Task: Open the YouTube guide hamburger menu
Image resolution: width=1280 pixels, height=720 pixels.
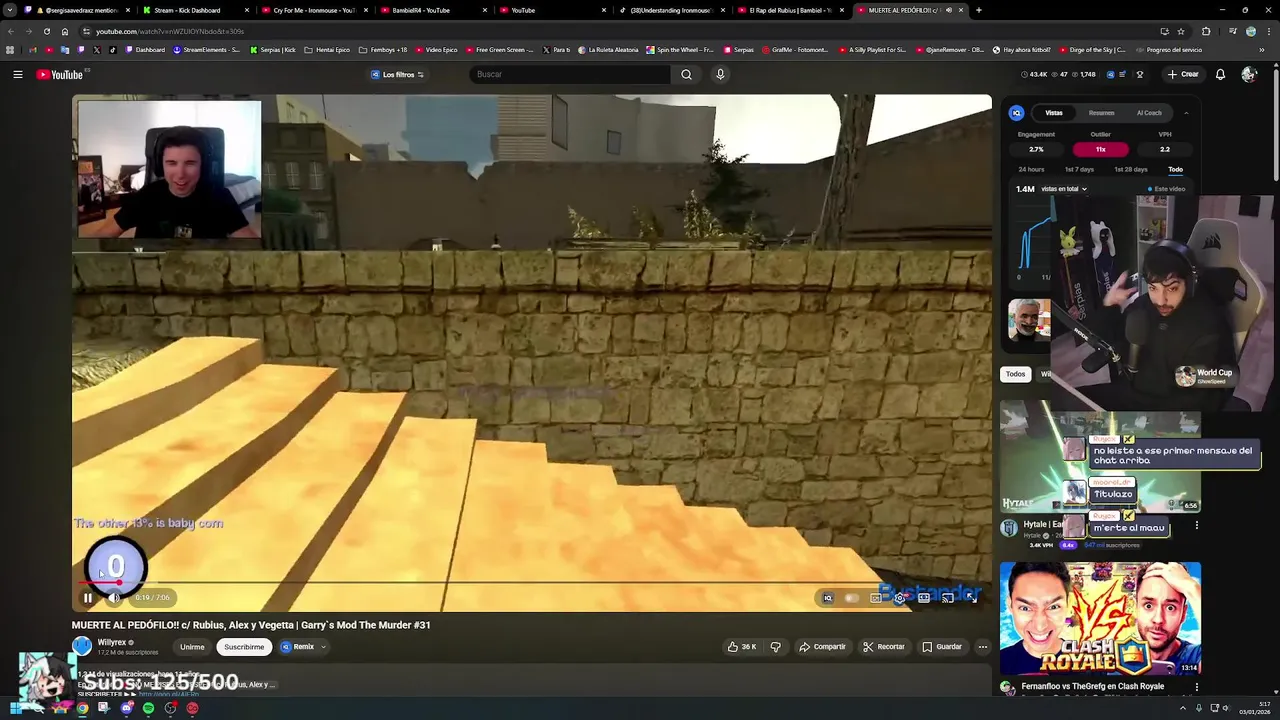Action: point(17,74)
